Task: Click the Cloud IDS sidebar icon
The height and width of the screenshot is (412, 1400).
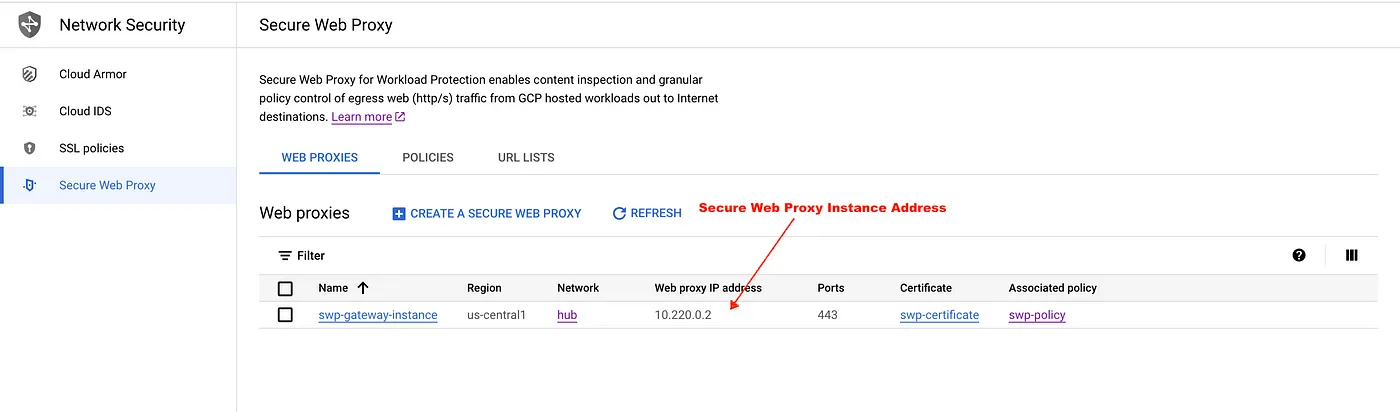Action: pos(30,111)
